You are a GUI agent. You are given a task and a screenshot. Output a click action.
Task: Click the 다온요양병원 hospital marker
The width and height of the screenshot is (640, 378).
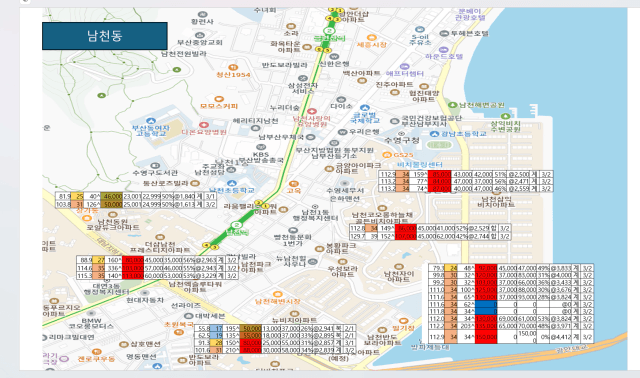[204, 125]
